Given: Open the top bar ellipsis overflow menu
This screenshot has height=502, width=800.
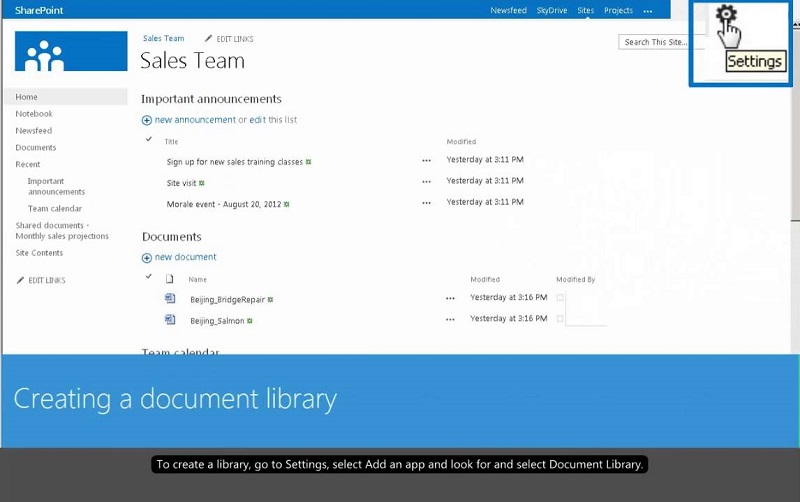Looking at the screenshot, I should pos(647,11).
